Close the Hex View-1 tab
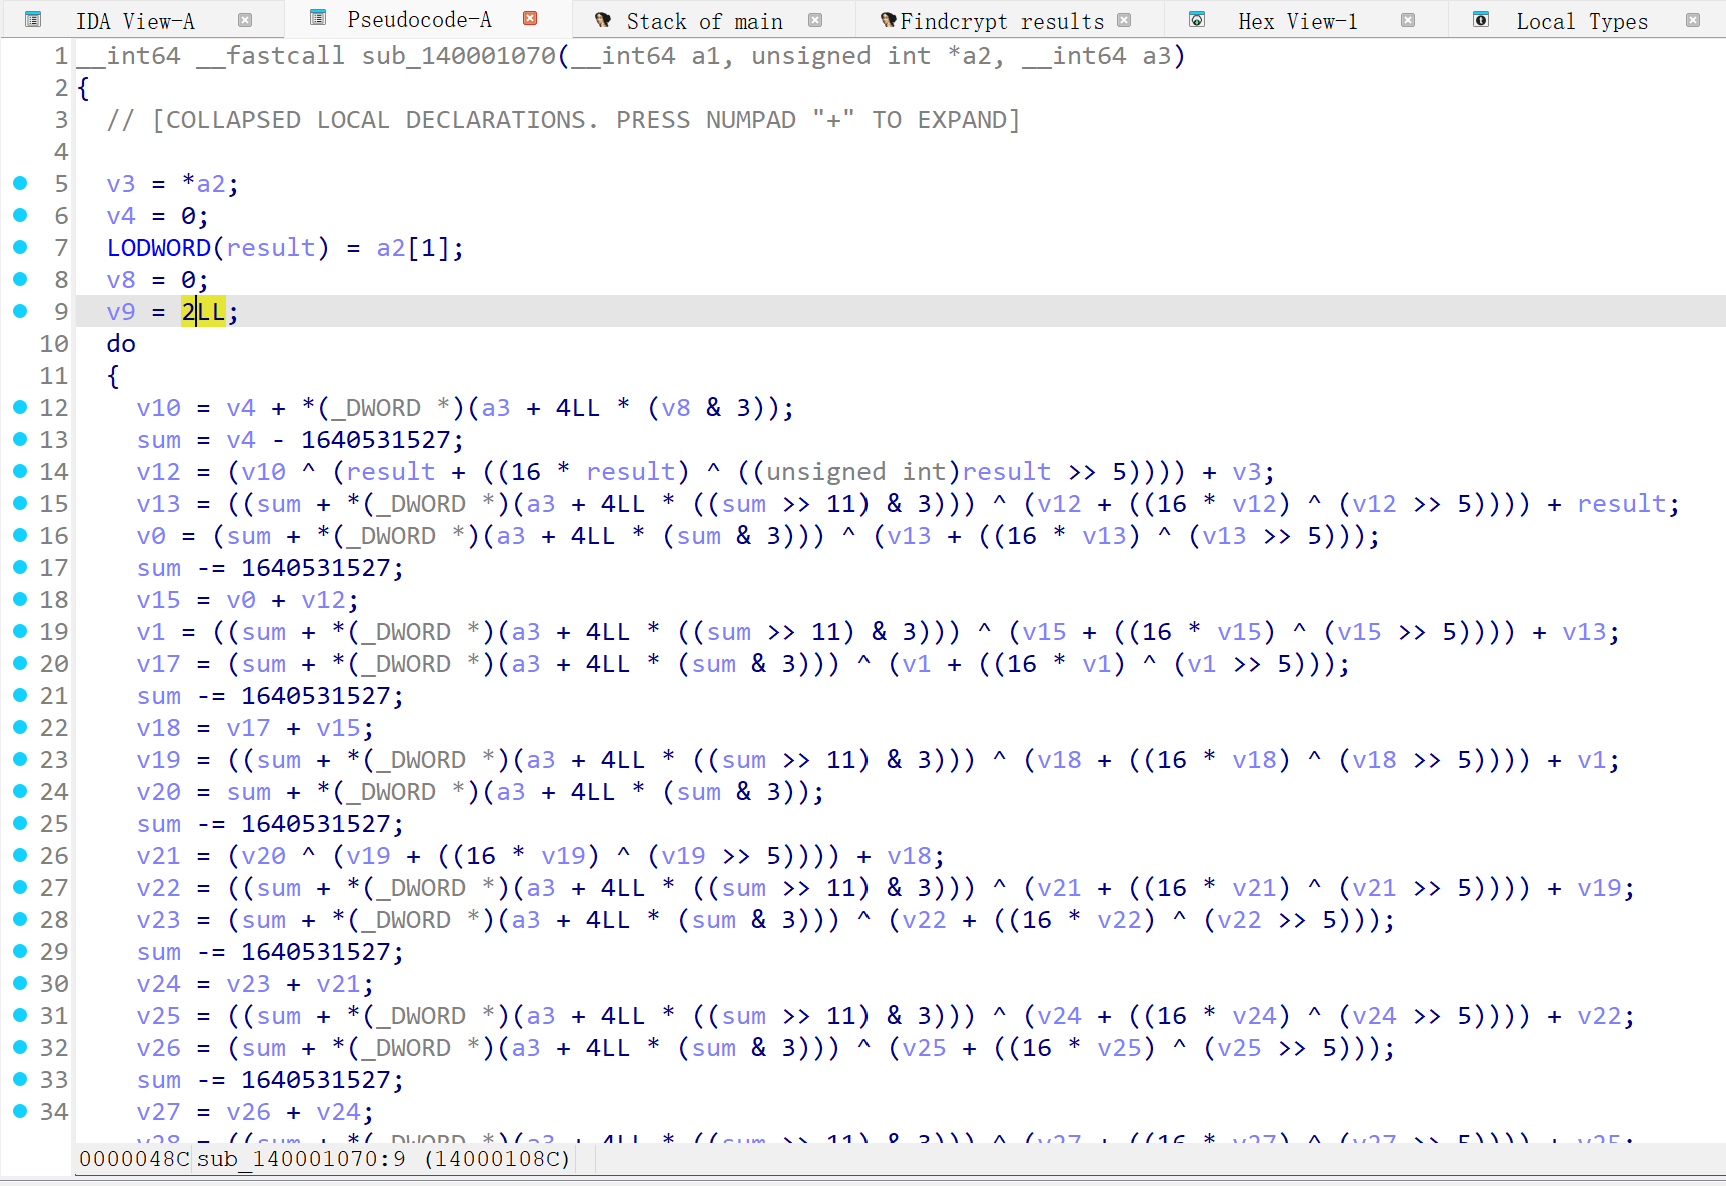Image resolution: width=1726 pixels, height=1186 pixels. coord(1408,20)
